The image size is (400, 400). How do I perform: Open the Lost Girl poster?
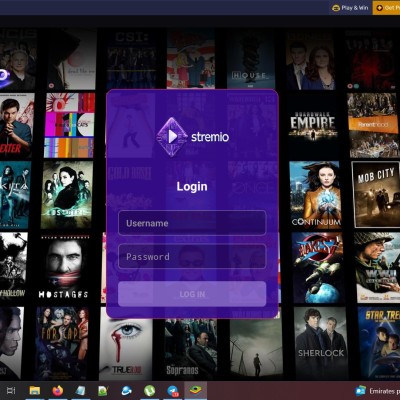[67, 195]
